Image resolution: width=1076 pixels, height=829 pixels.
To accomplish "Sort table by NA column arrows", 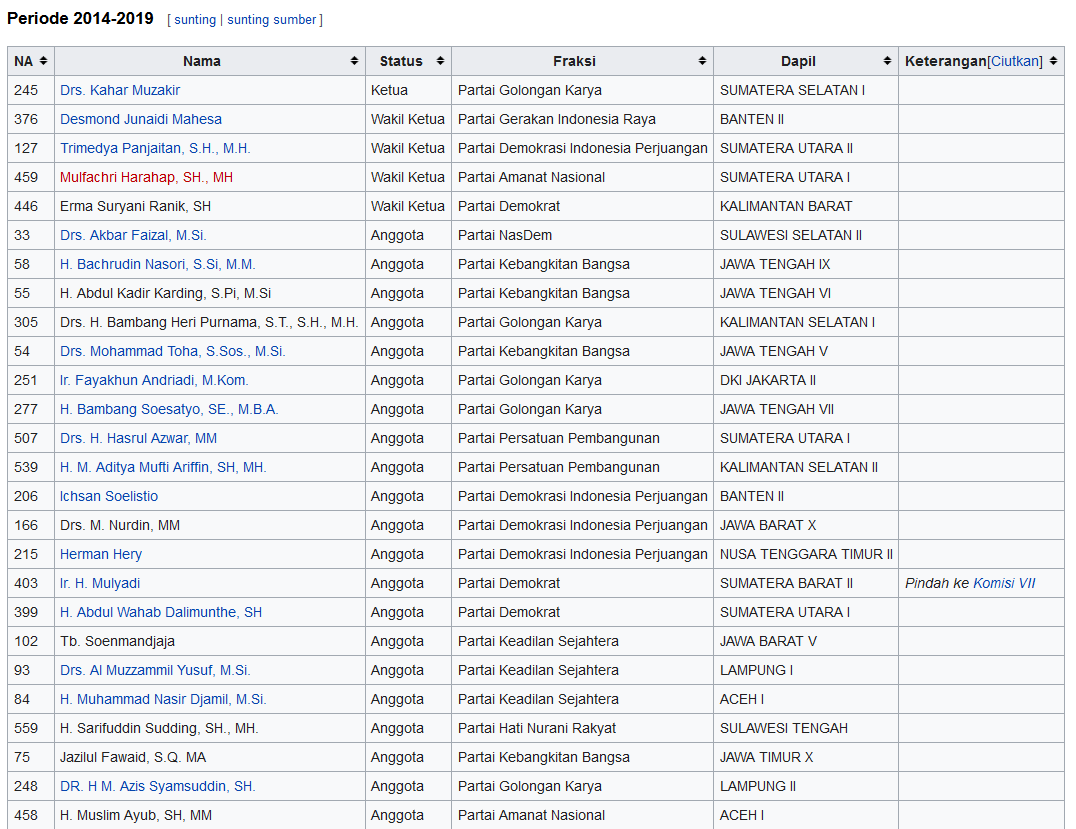I will point(43,61).
